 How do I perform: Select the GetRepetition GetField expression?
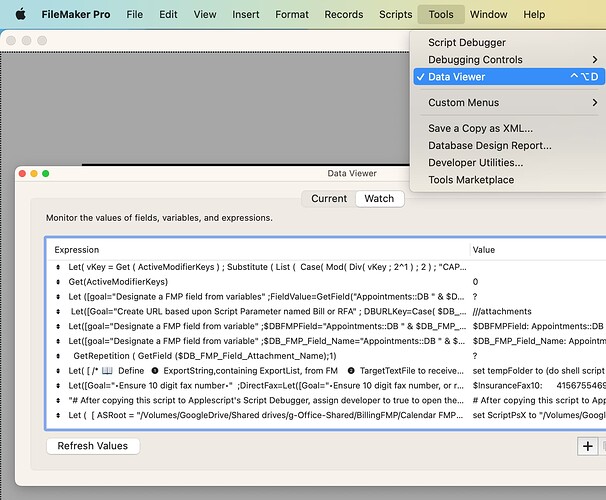pyautogui.click(x=205, y=356)
